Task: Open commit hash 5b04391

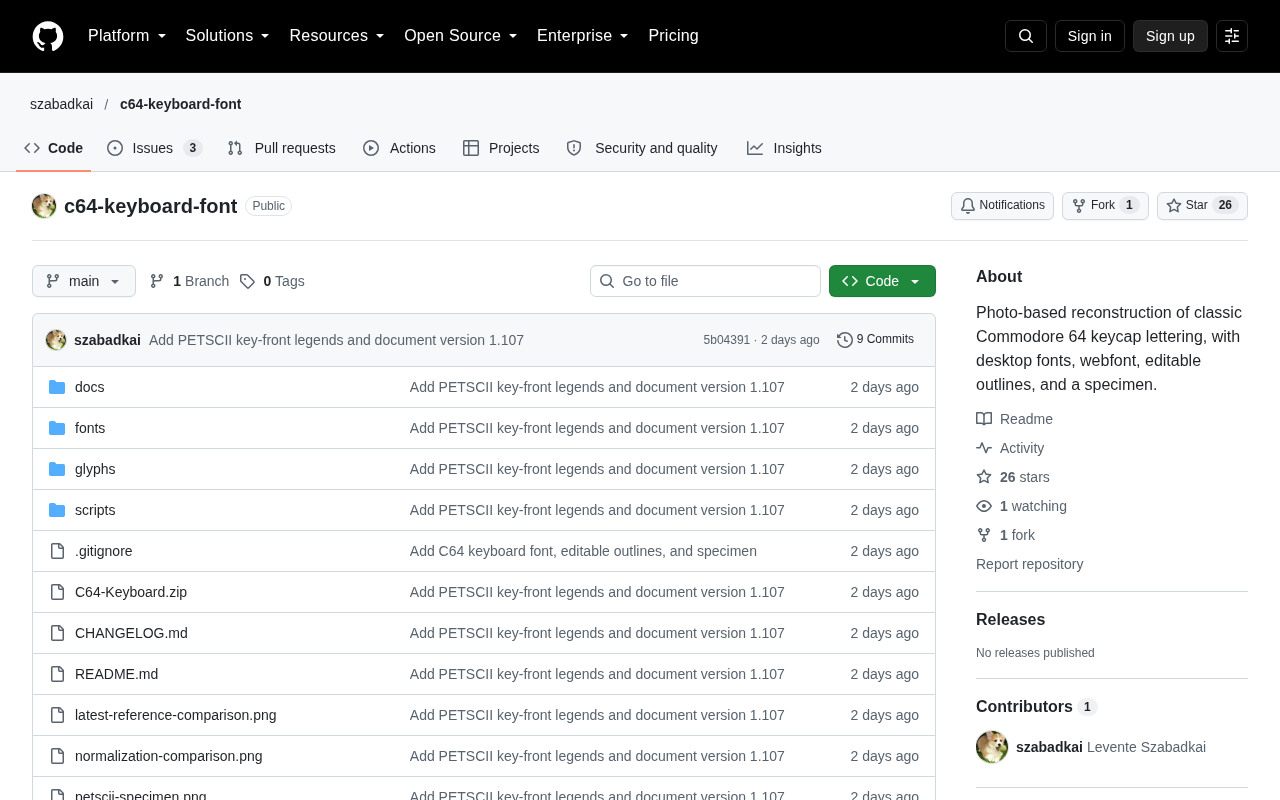Action: 726,340
